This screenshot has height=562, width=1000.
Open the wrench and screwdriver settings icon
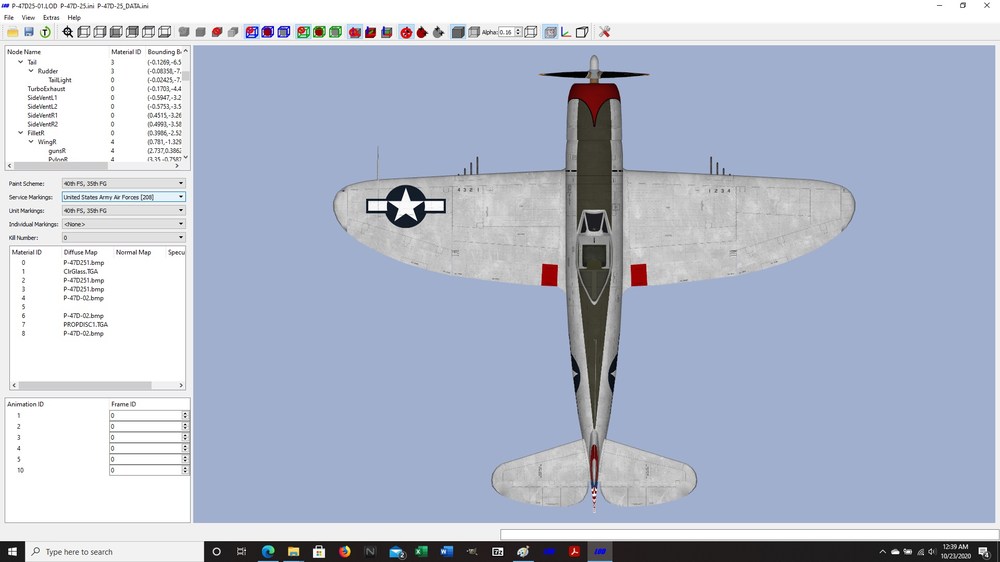(605, 32)
